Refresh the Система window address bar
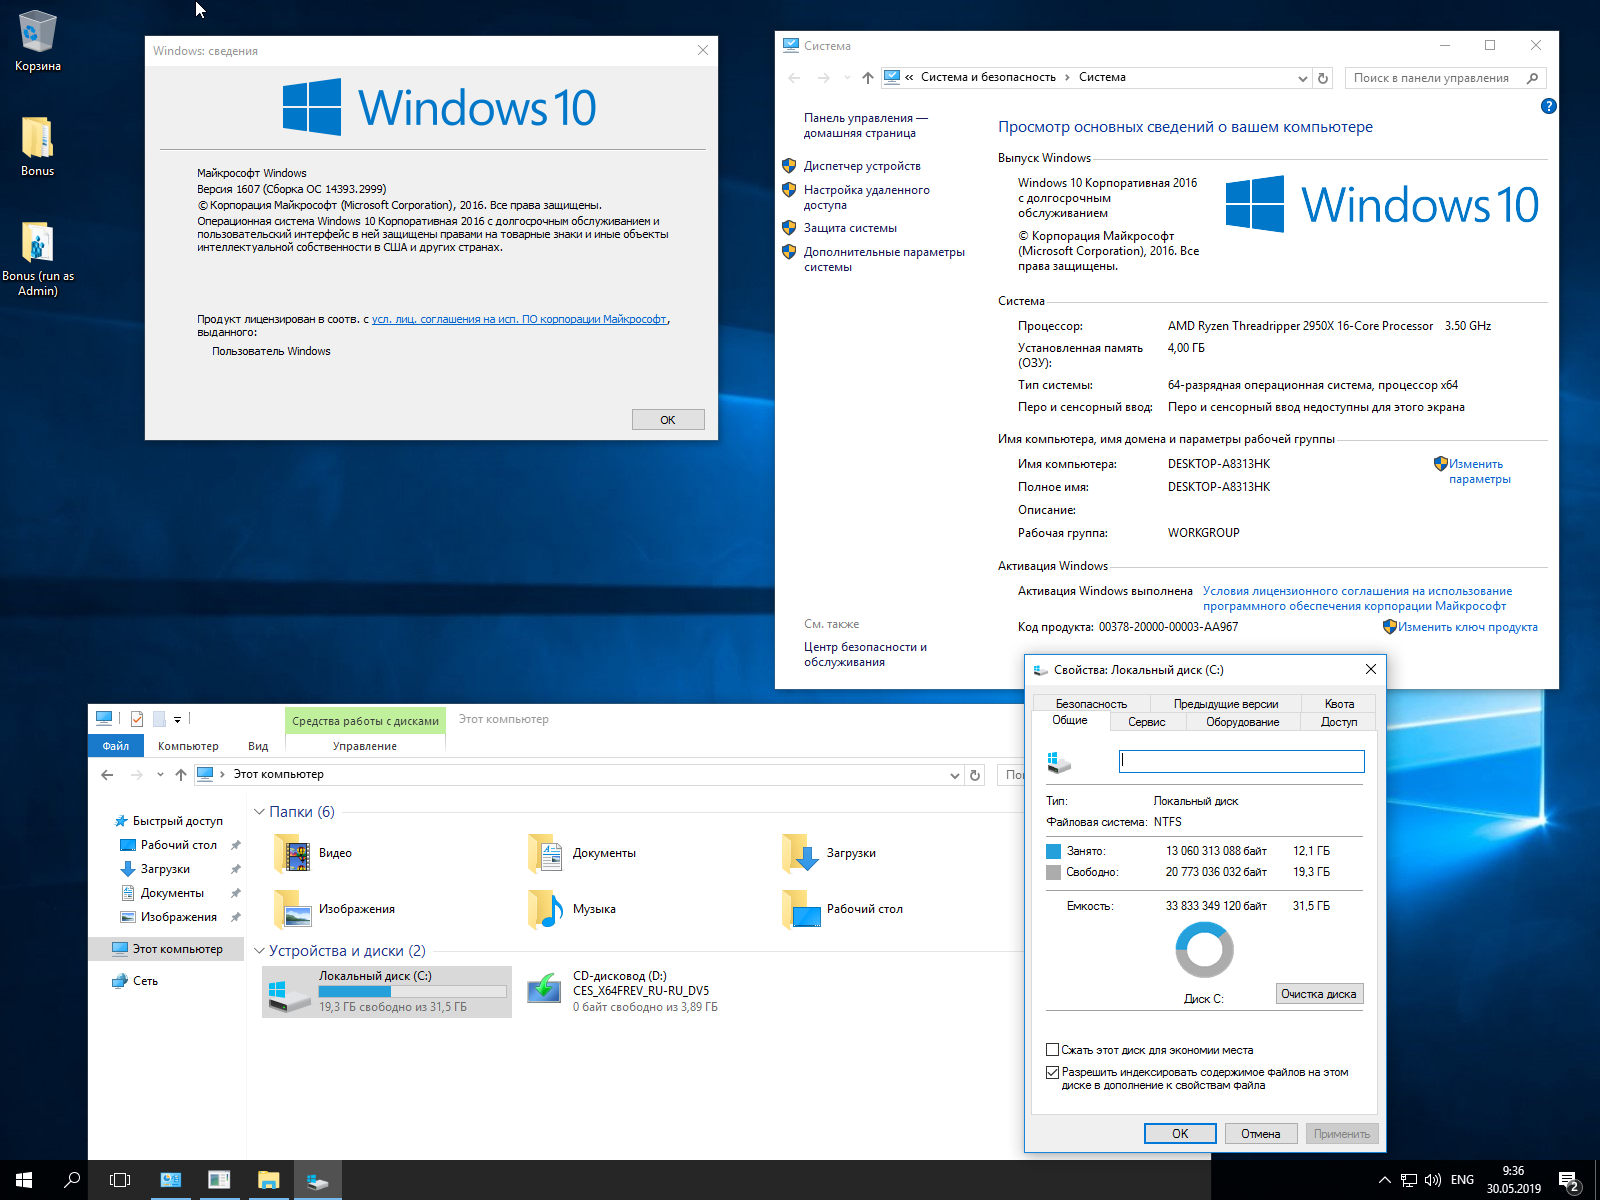1600x1200 pixels. (1323, 78)
